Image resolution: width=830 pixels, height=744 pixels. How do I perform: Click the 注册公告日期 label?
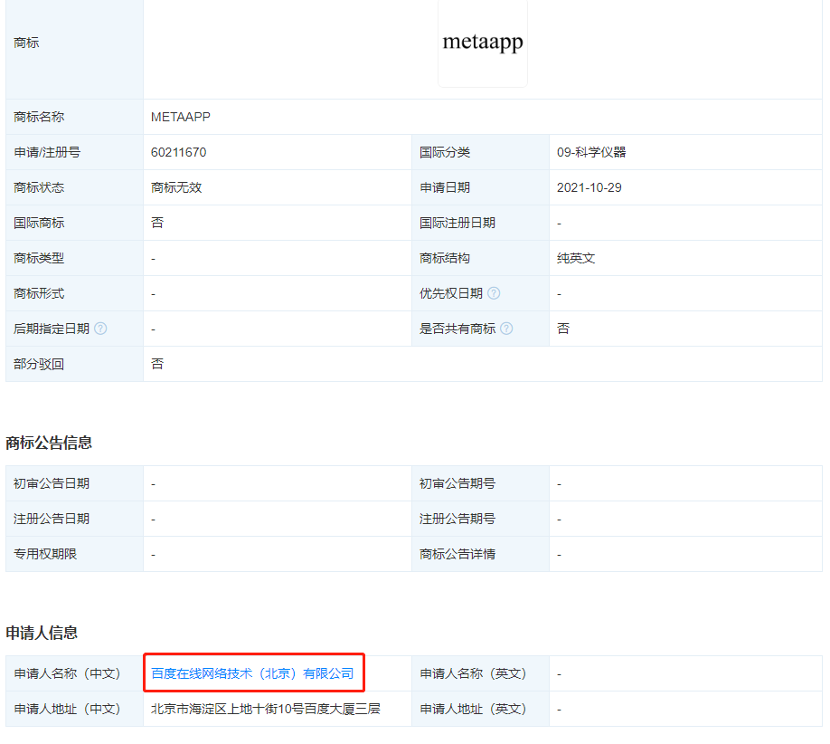[51, 519]
